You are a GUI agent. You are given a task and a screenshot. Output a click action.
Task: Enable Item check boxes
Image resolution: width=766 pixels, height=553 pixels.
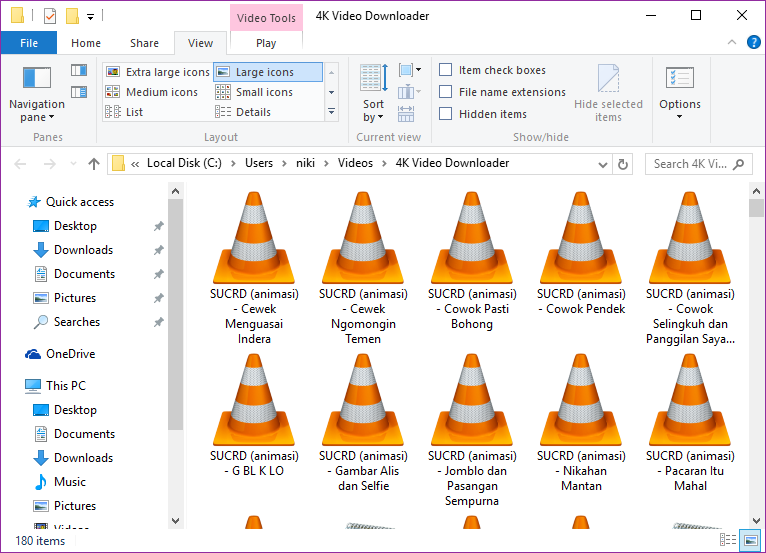(446, 70)
